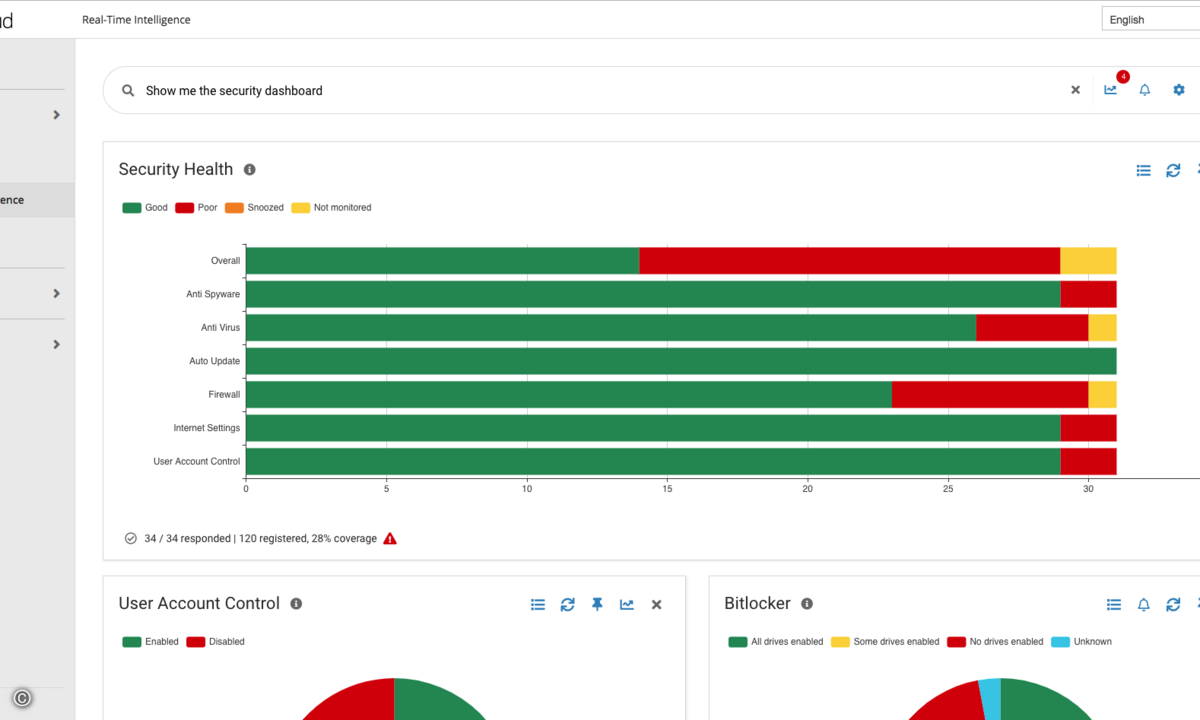Click the Real-Time Intelligence header
Screen dimensions: 1200x720
[136, 19]
